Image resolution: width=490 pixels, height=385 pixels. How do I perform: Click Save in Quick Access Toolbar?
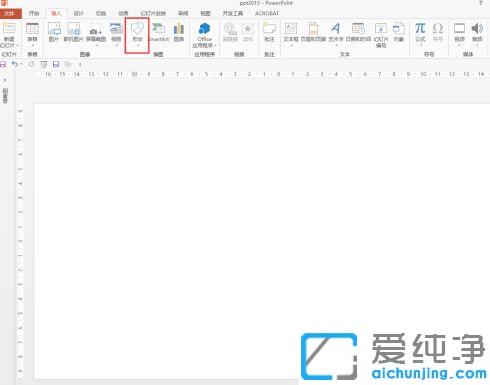point(3,64)
